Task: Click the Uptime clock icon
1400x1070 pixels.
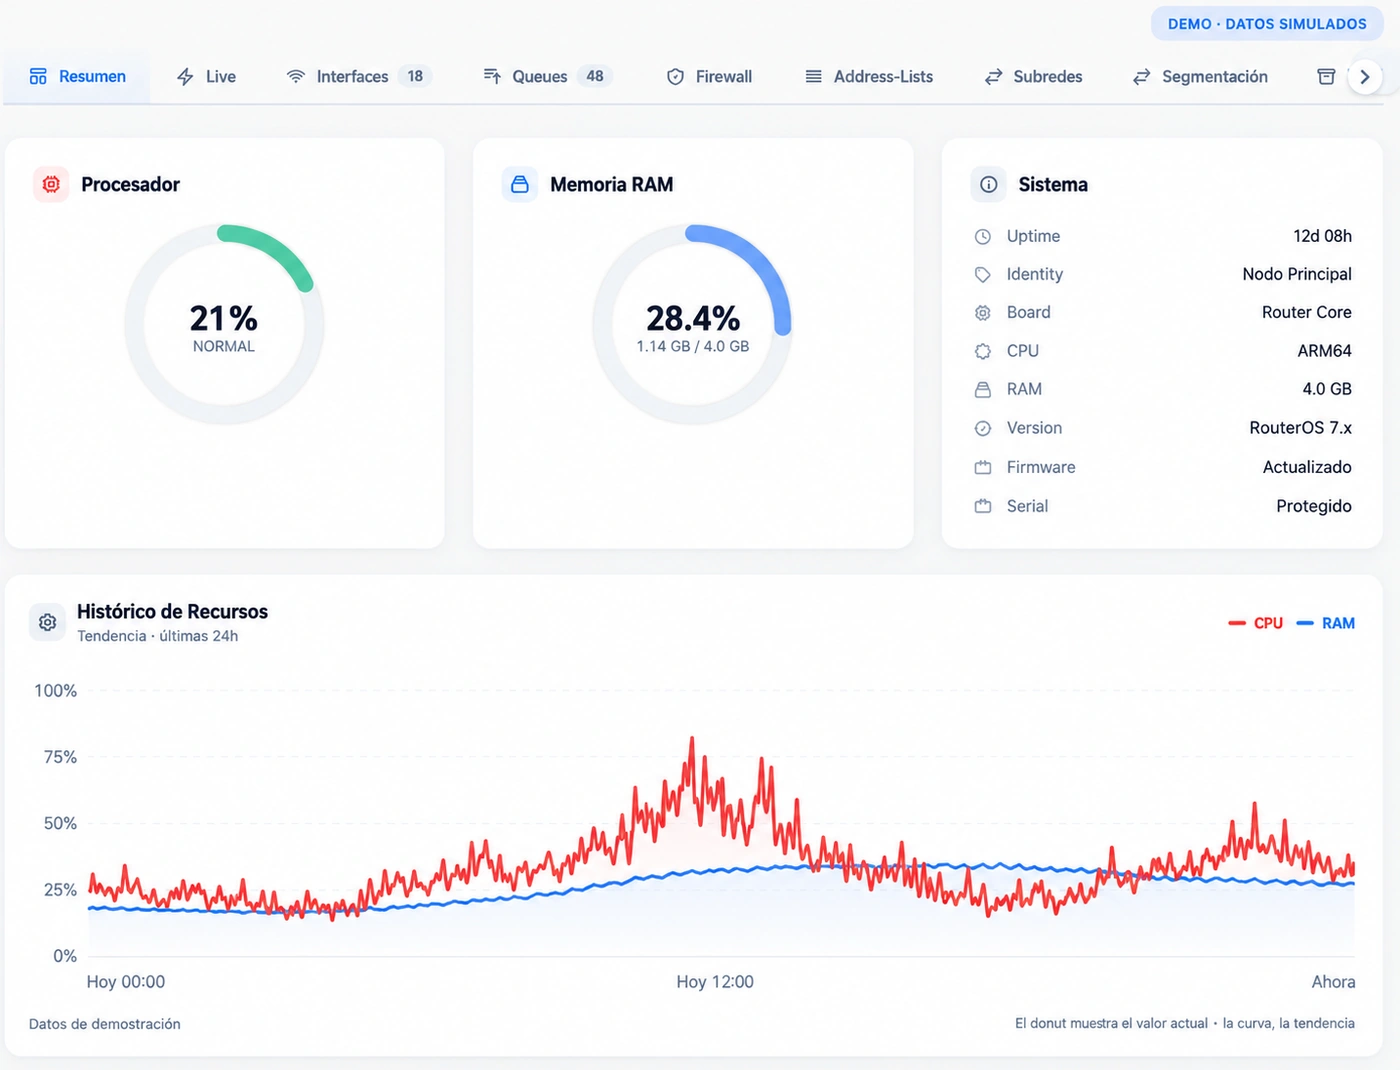Action: click(983, 237)
